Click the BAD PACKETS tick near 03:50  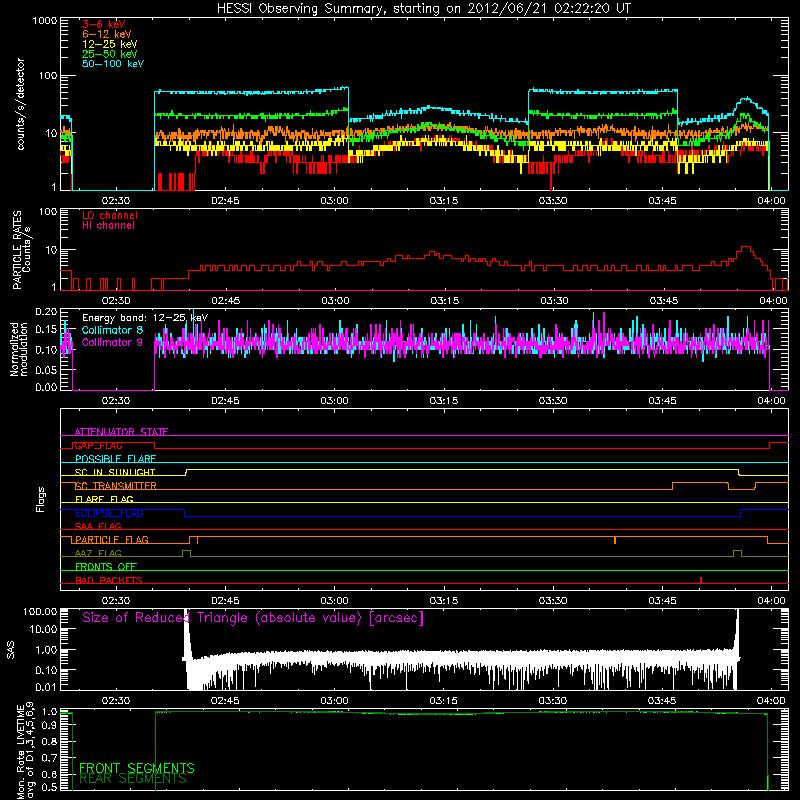(701, 580)
